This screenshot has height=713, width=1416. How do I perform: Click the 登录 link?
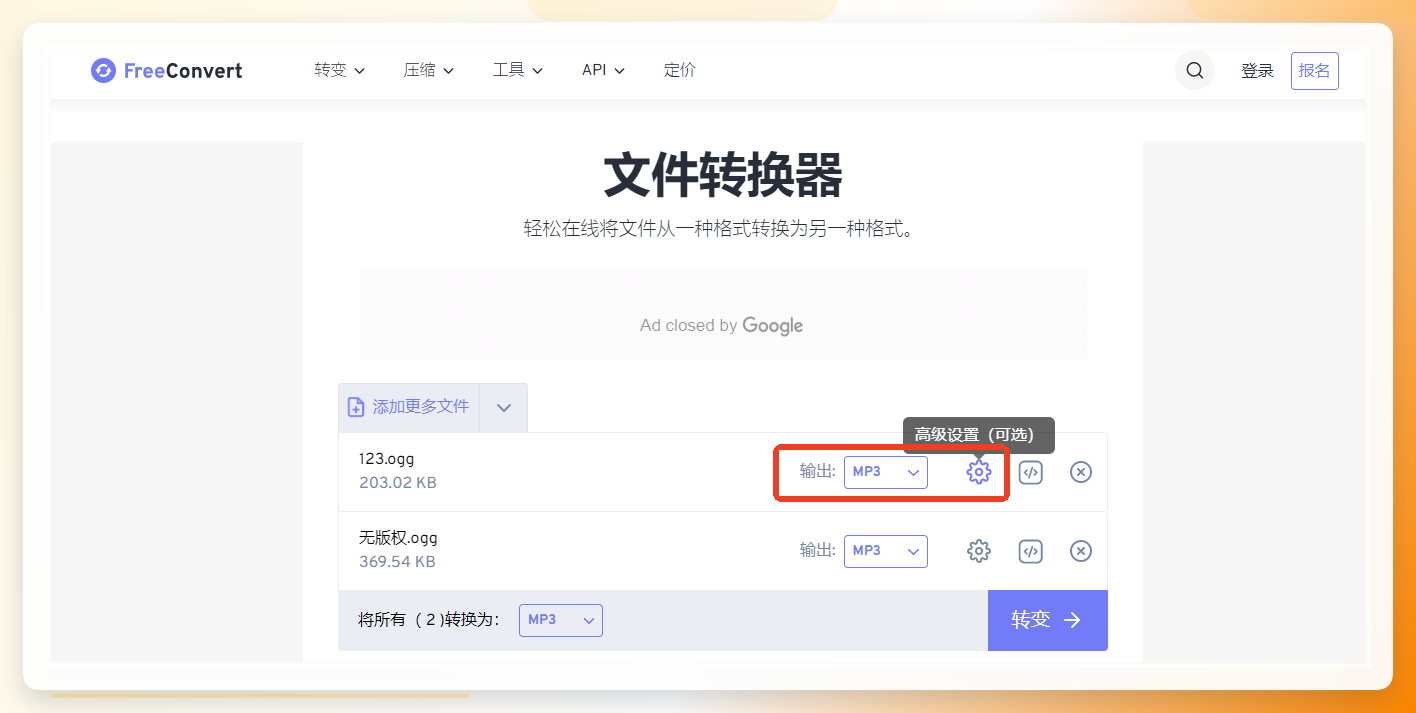1258,71
